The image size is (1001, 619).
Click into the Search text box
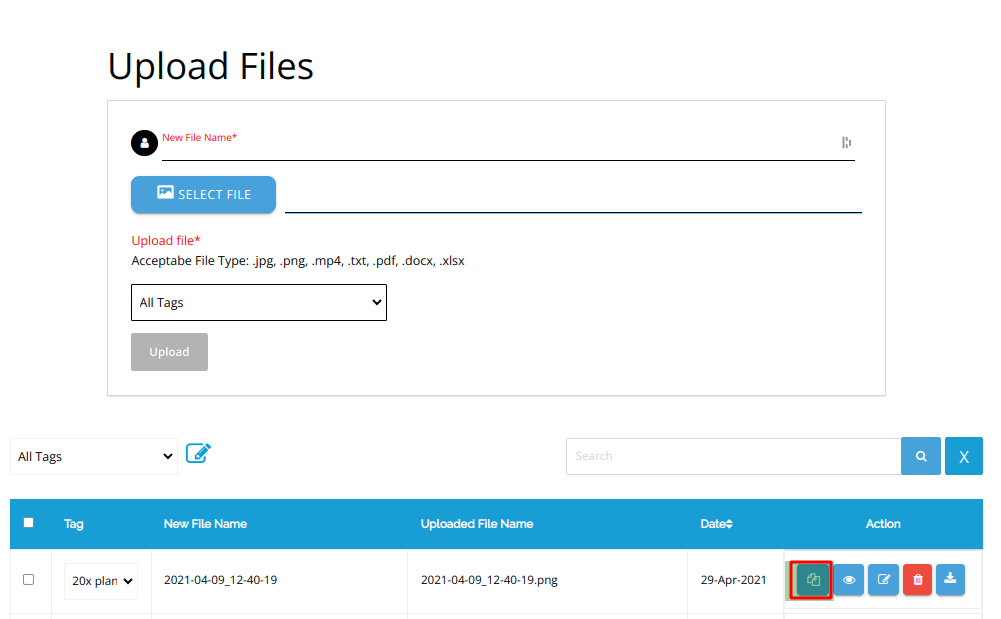tap(733, 456)
